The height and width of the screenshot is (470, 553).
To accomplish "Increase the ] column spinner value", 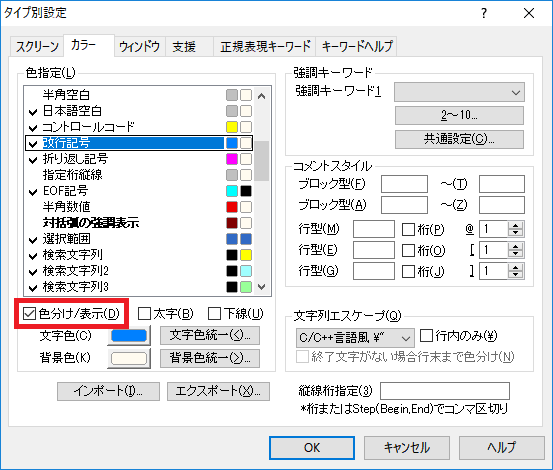I will tap(516, 267).
